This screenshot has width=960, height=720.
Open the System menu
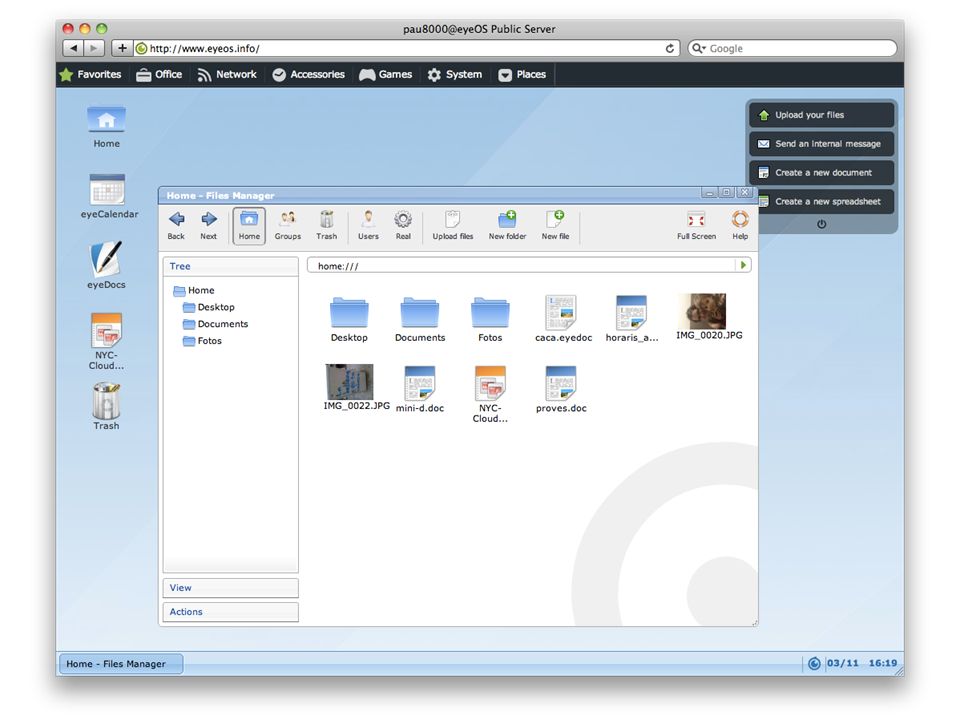click(x=455, y=75)
